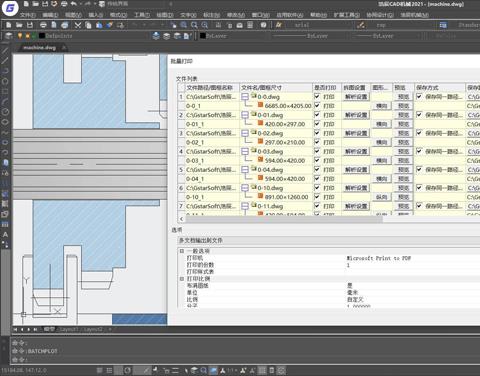Open the 格式 menu

[118, 15]
